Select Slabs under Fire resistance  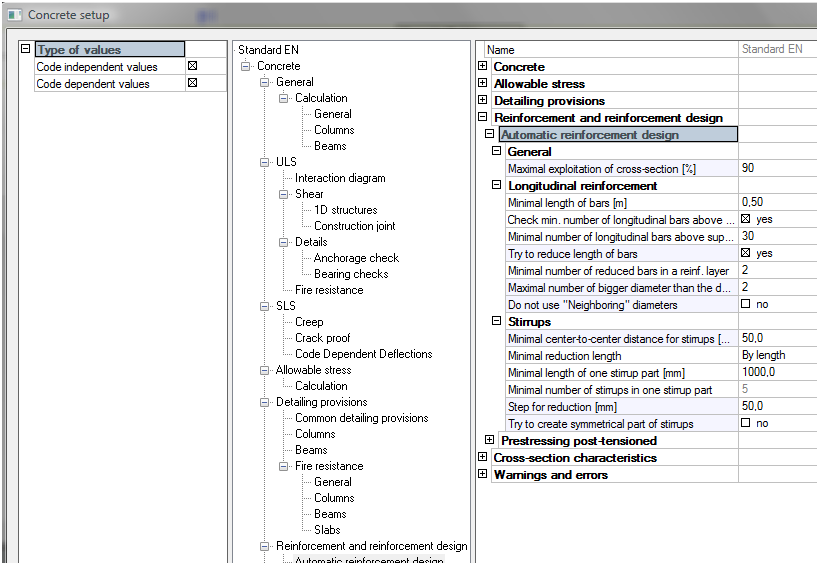[x=327, y=530]
